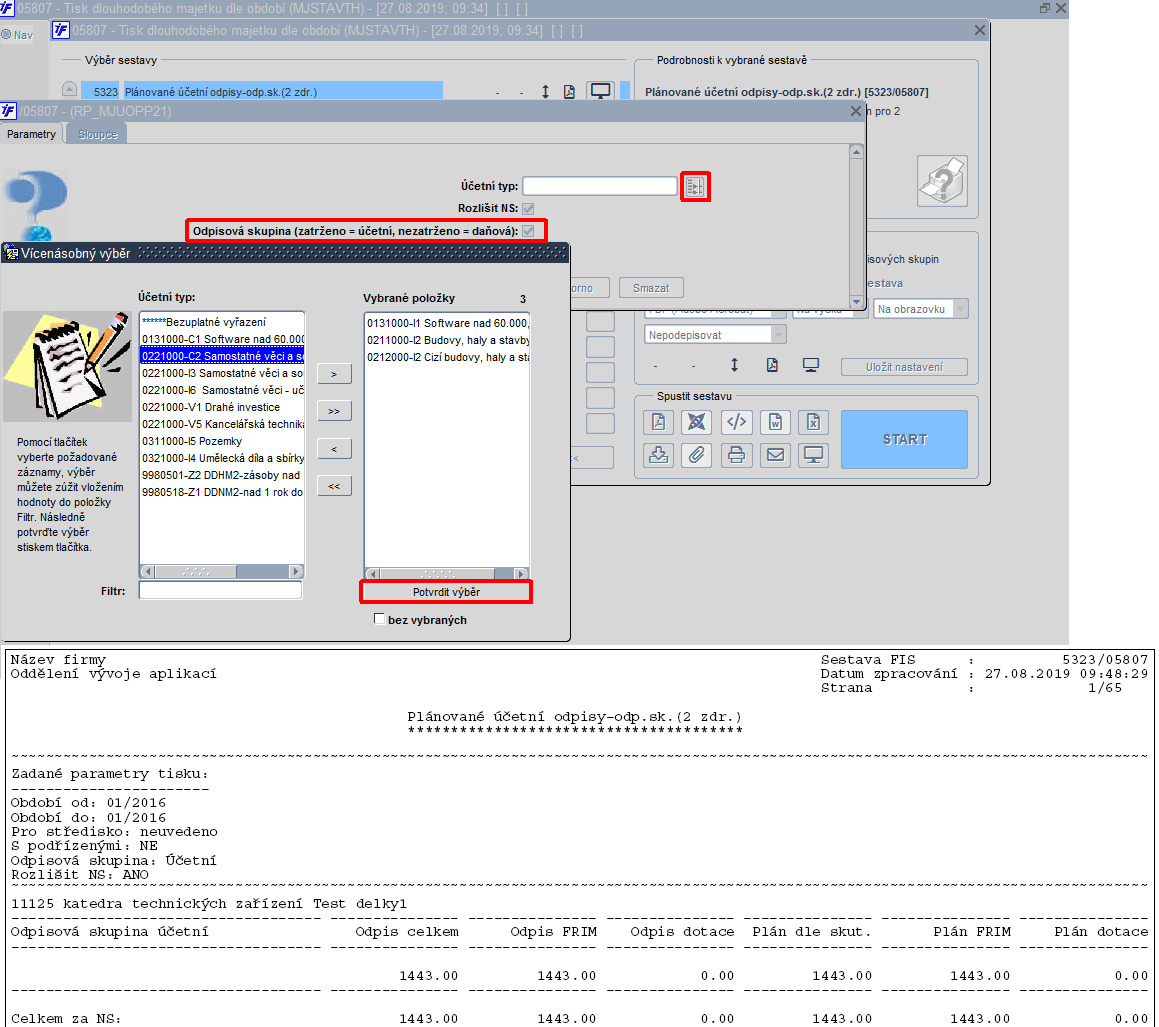1159x1027 pixels.
Task: Click the download-to-disk icon
Action: [x=658, y=455]
